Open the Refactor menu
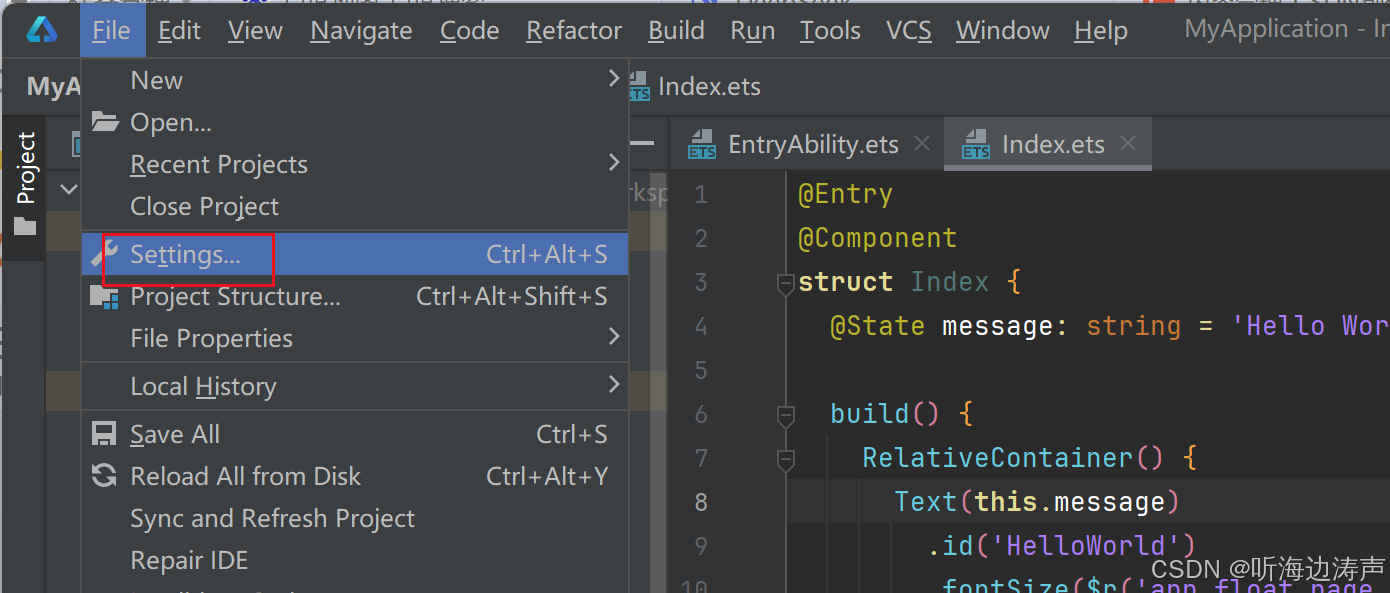The height and width of the screenshot is (593, 1390). pyautogui.click(x=574, y=31)
